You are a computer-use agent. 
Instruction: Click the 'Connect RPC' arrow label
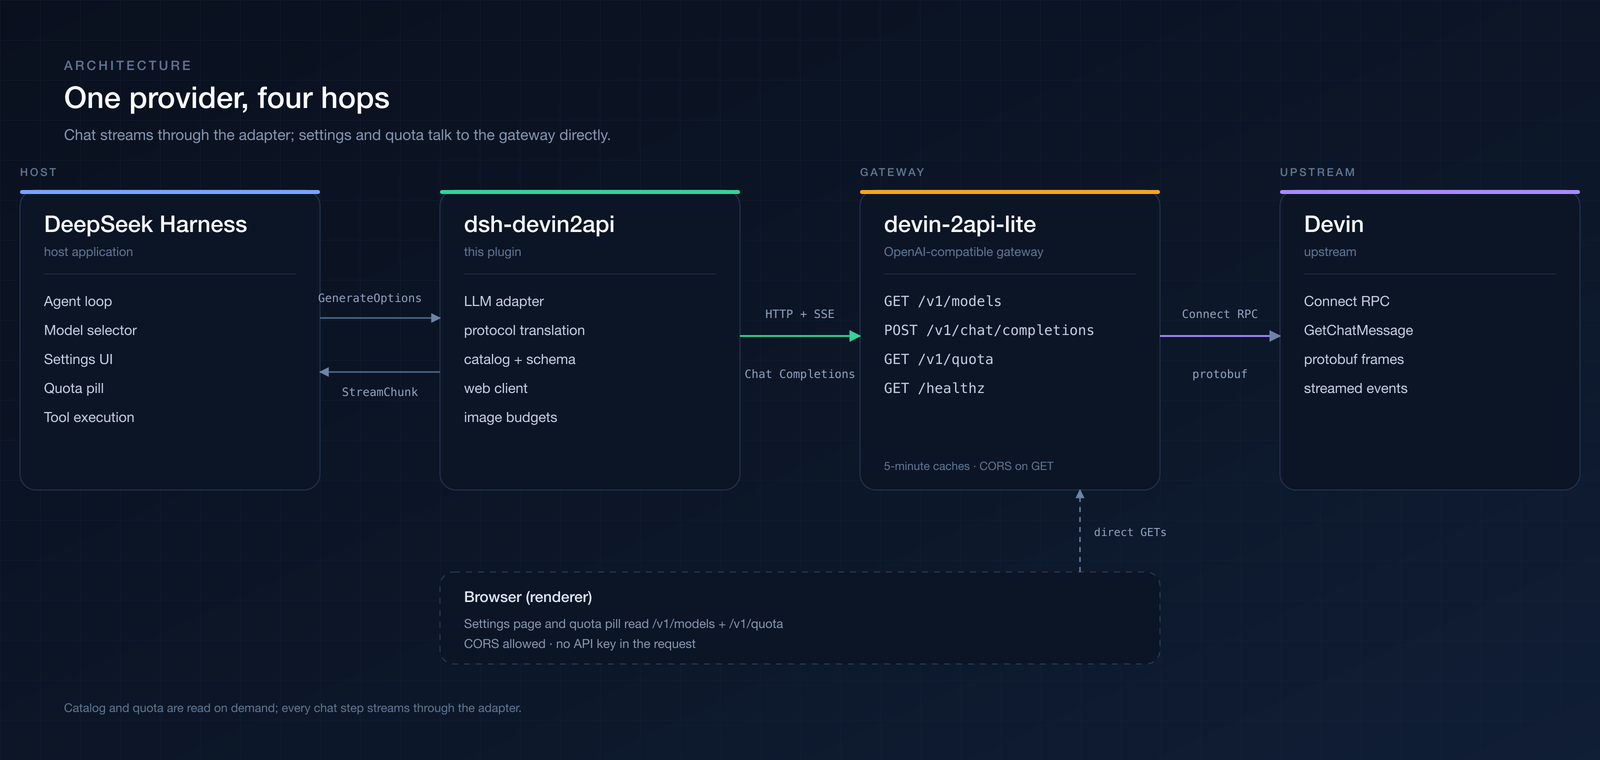(x=1220, y=314)
